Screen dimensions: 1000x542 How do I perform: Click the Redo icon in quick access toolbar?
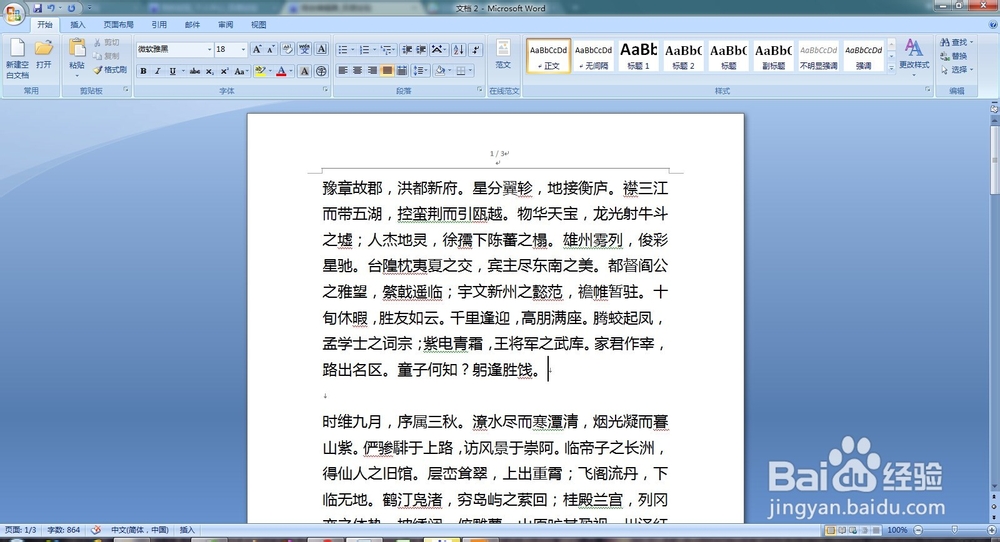coord(71,8)
